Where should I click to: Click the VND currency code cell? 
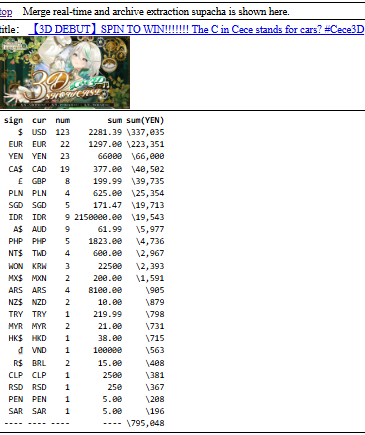39,350
